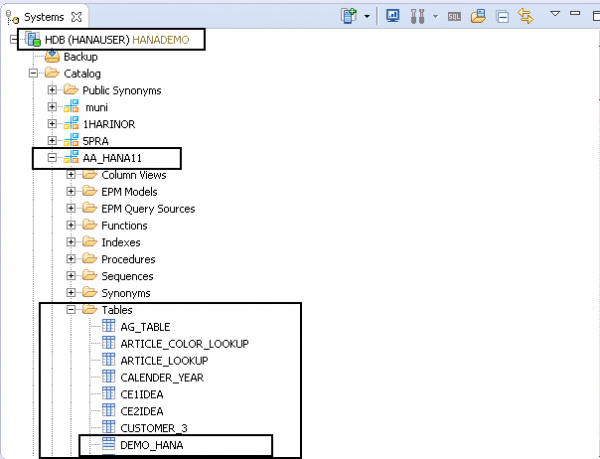Expand the EPM Models folder
Screen dimensions: 600x459
tap(71, 191)
